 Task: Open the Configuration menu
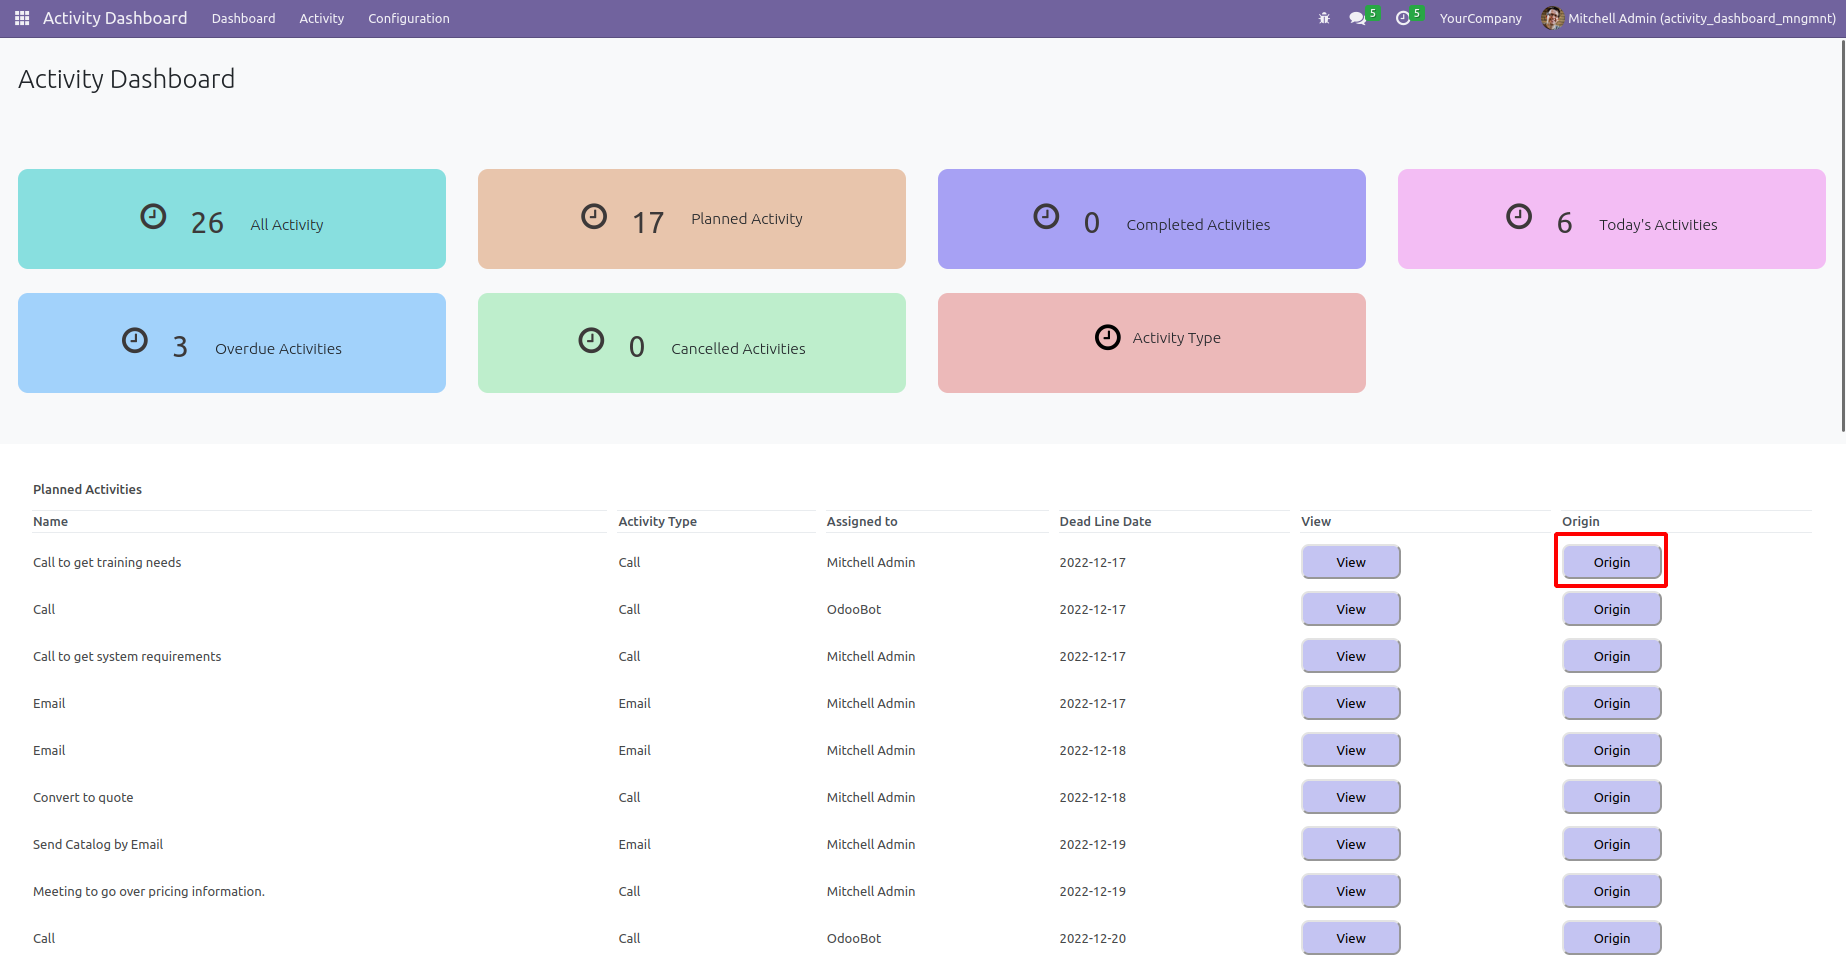pyautogui.click(x=409, y=18)
